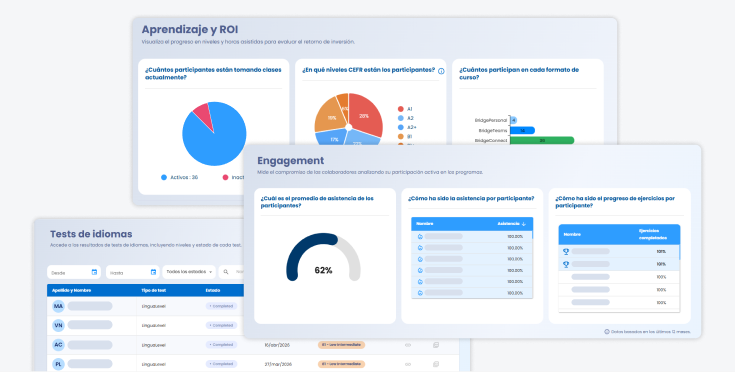Viewport: 735px width, 372px height.
Task: Click the BridgePersonal bar in the format chart
Action: pyautogui.click(x=513, y=120)
